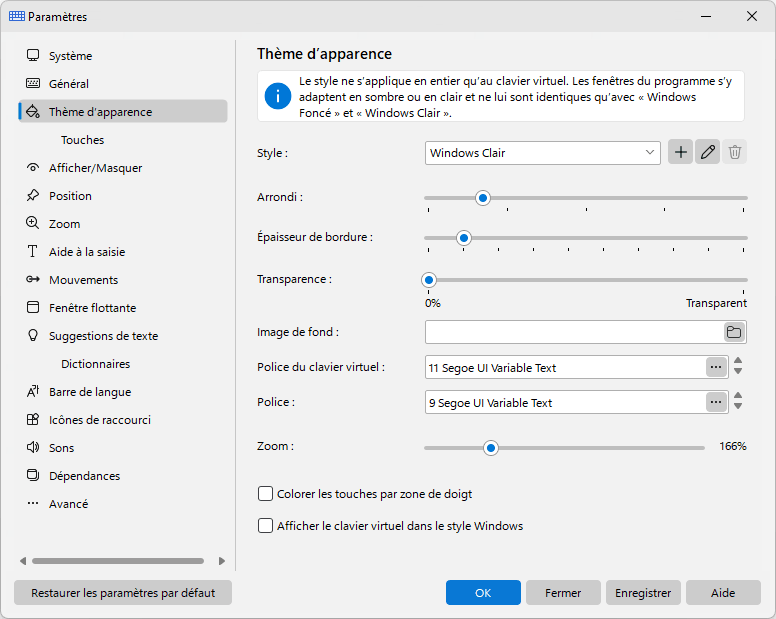Open font picker for virtual keyboard font

(716, 367)
